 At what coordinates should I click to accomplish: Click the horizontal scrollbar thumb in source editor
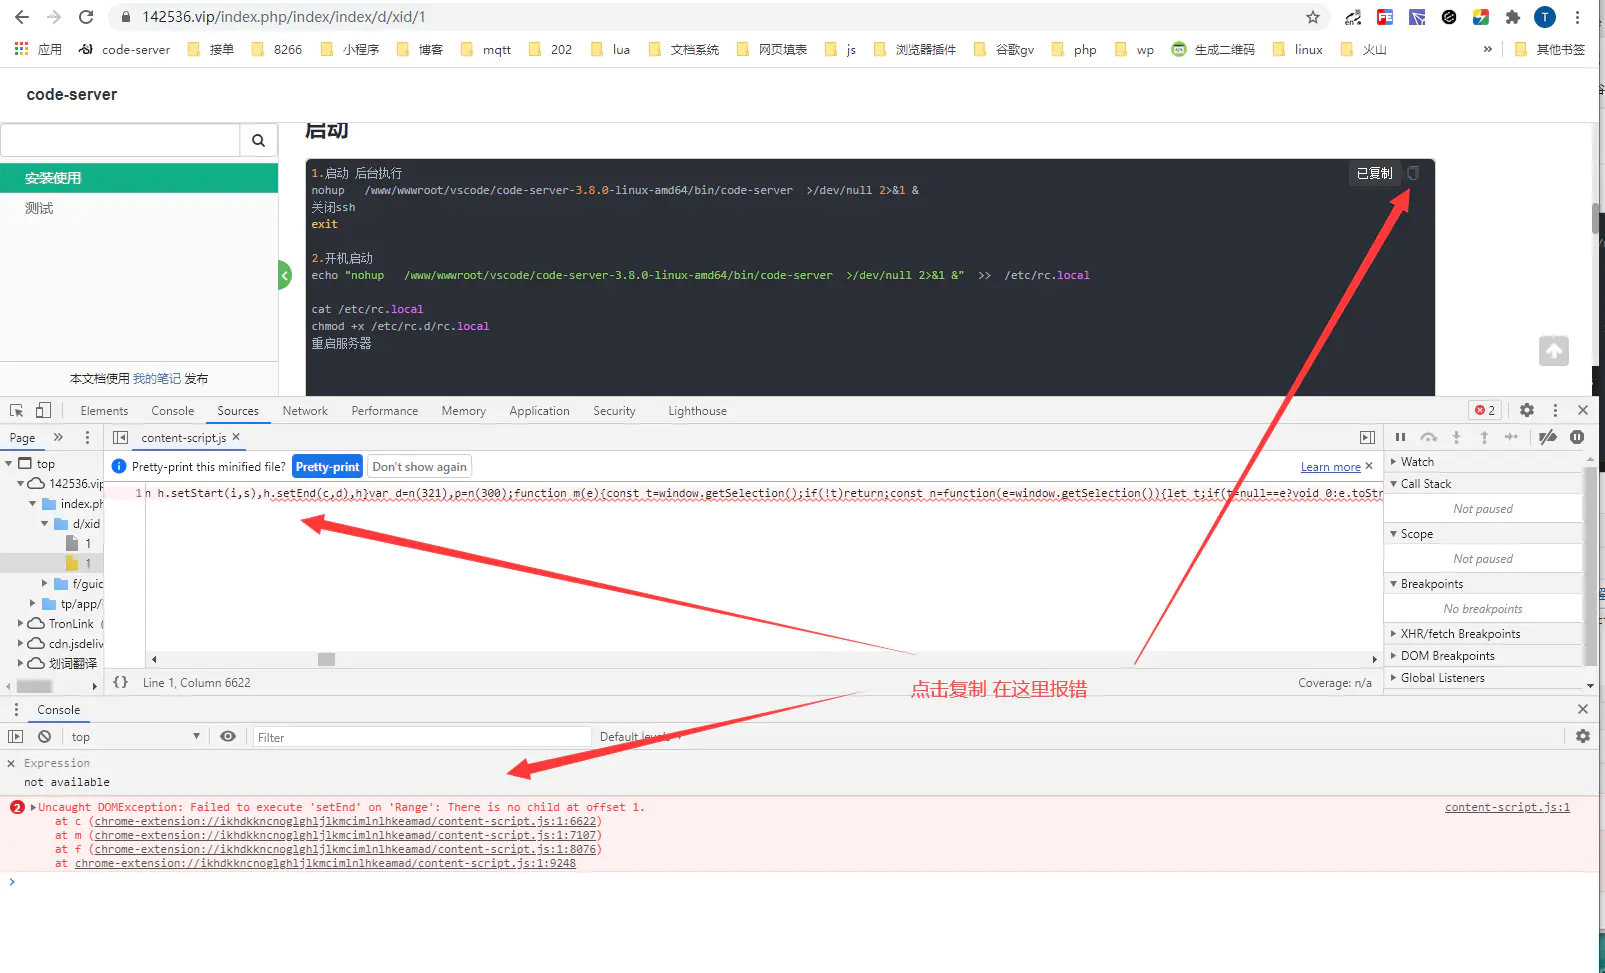(x=326, y=659)
